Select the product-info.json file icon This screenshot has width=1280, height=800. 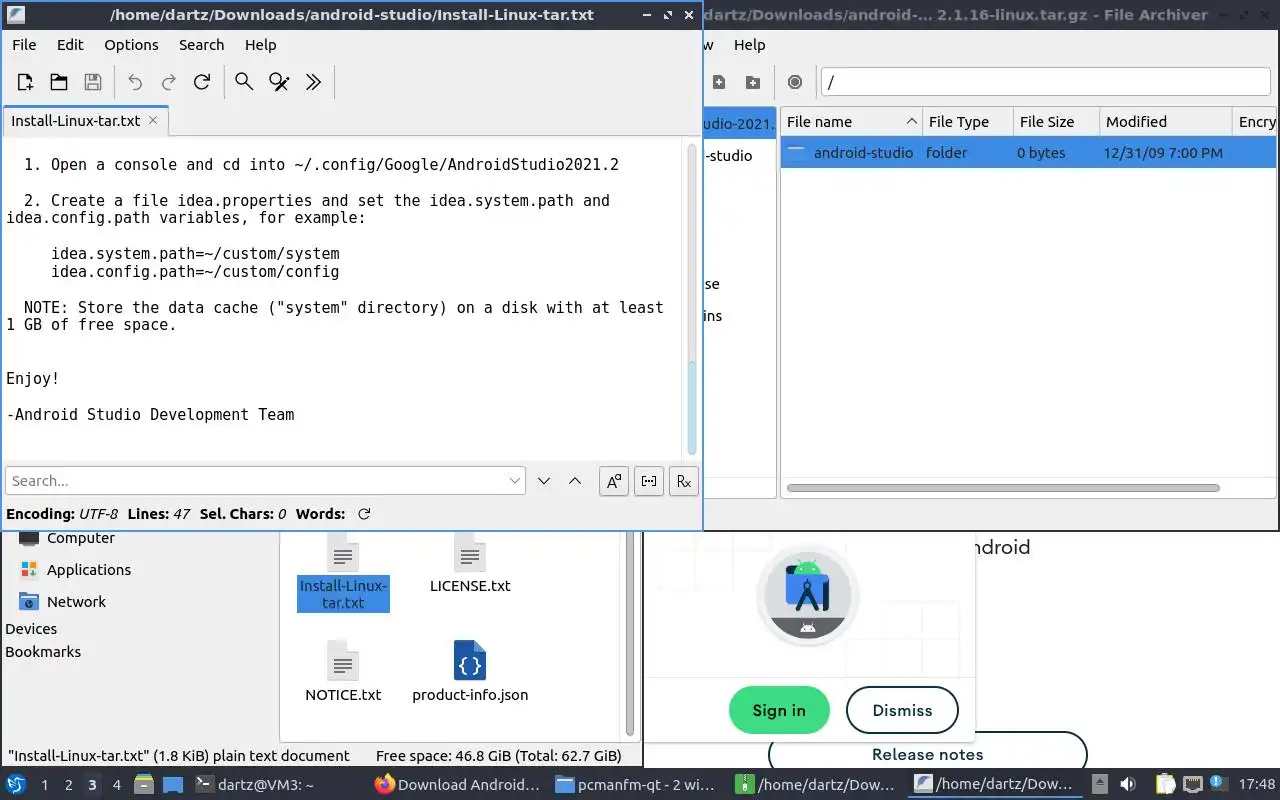[x=470, y=672]
